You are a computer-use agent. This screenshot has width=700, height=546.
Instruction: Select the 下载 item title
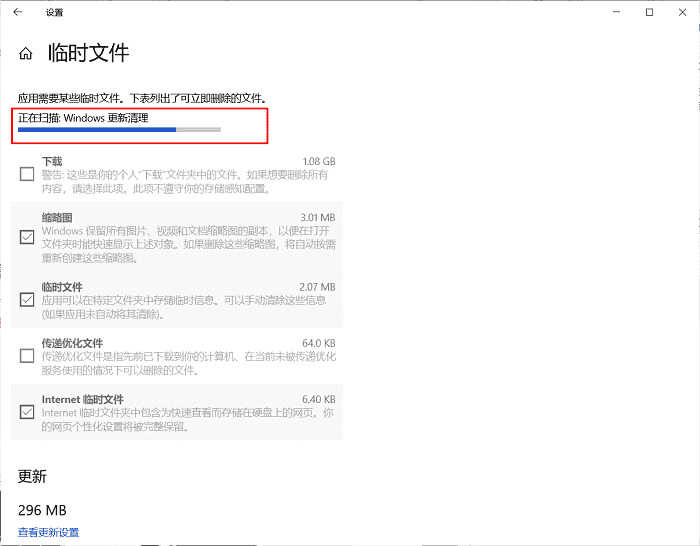pyautogui.click(x=52, y=161)
